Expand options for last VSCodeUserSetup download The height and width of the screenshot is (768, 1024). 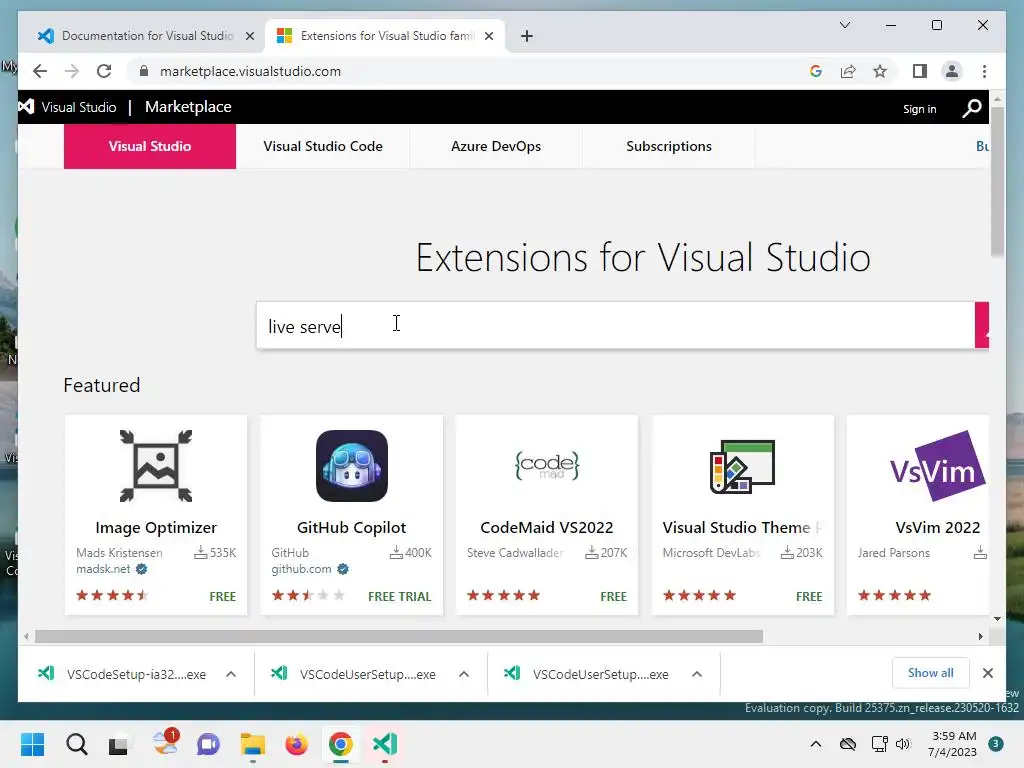[697, 674]
